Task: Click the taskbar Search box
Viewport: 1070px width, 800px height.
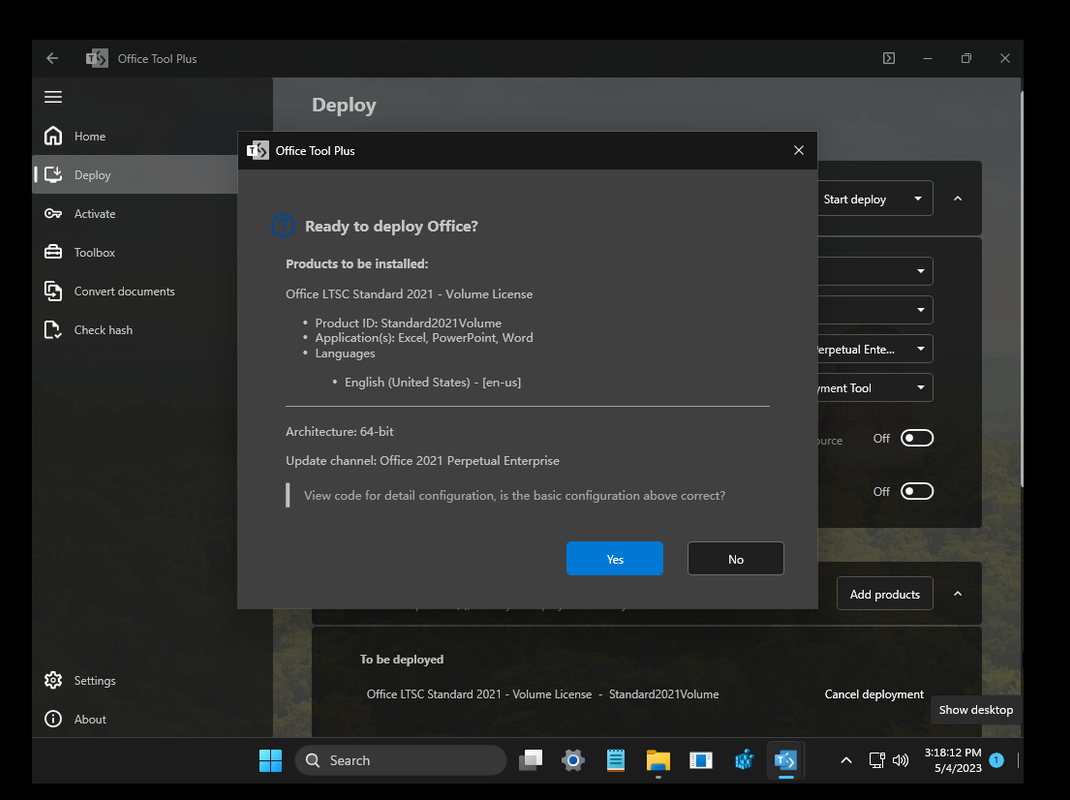Action: coord(401,760)
